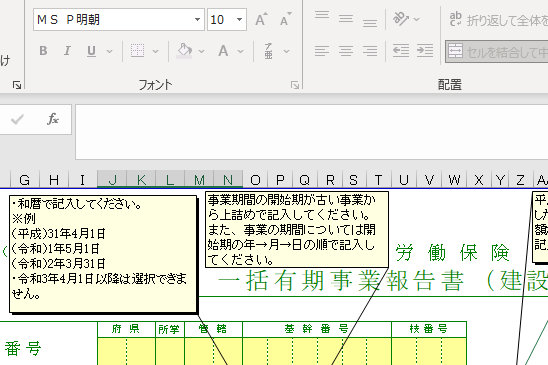The height and width of the screenshot is (365, 548).
Task: Select column P header
Action: 280,180
